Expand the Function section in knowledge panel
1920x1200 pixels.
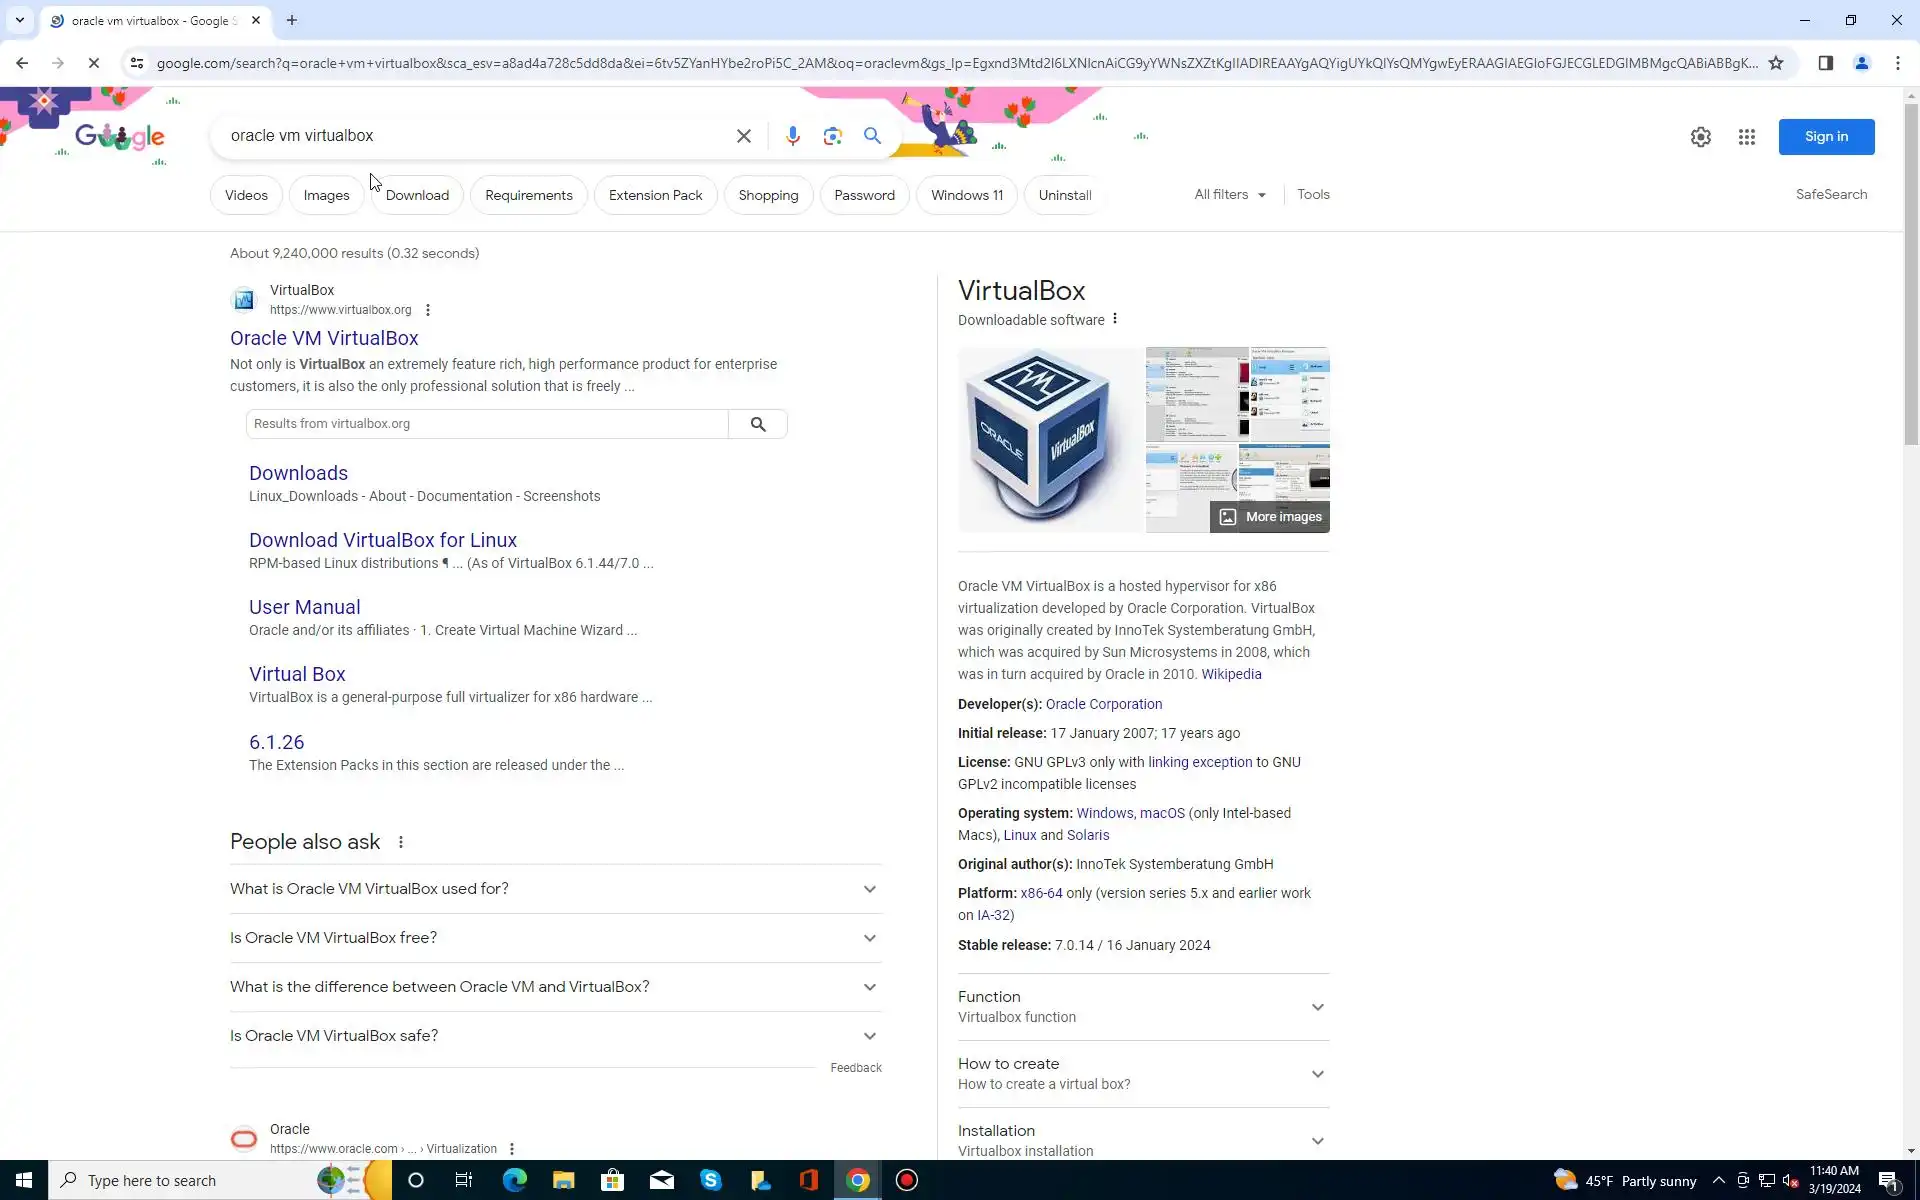(x=1142, y=1006)
